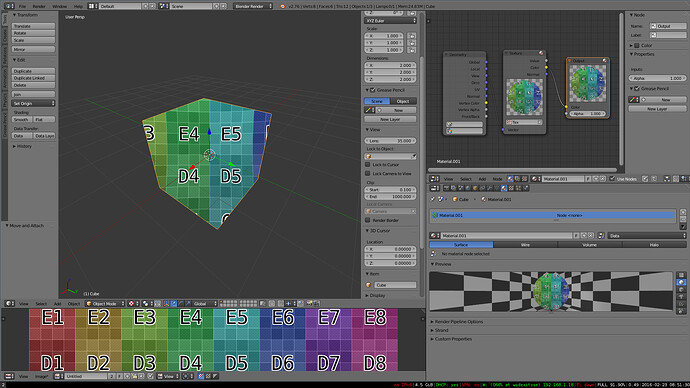
Task: Select compositing nodes tree type icon
Action: click(x=517, y=179)
